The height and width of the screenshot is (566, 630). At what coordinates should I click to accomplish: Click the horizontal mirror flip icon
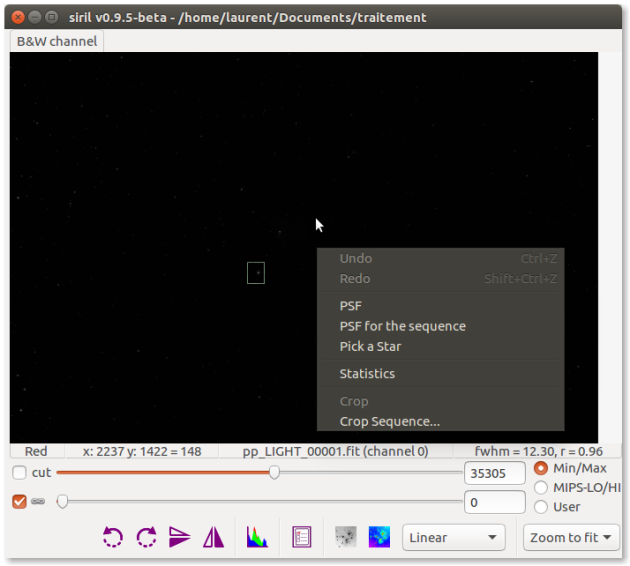pos(213,537)
